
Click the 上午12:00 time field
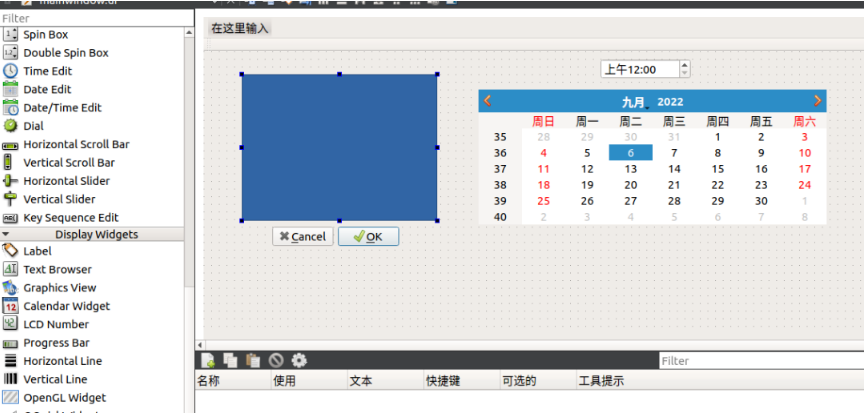(x=640, y=69)
